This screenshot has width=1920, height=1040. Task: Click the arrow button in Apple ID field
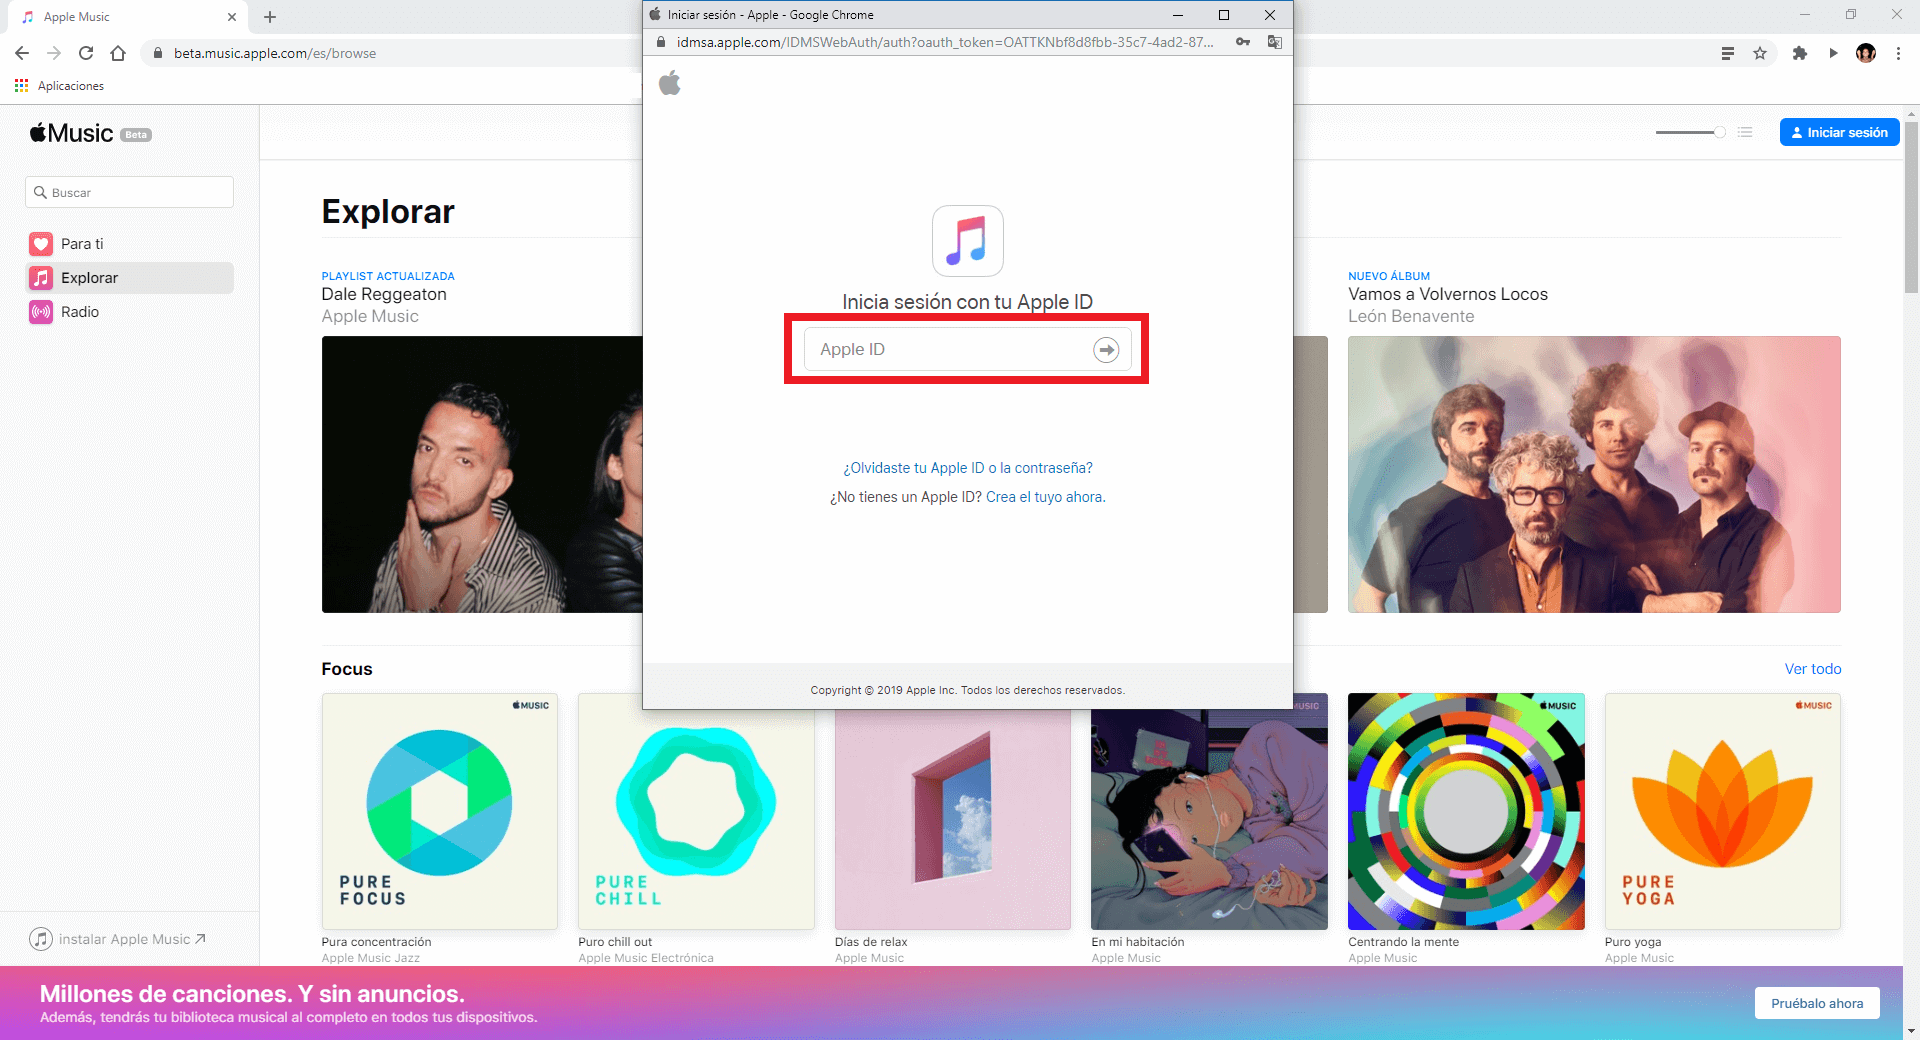tap(1106, 349)
